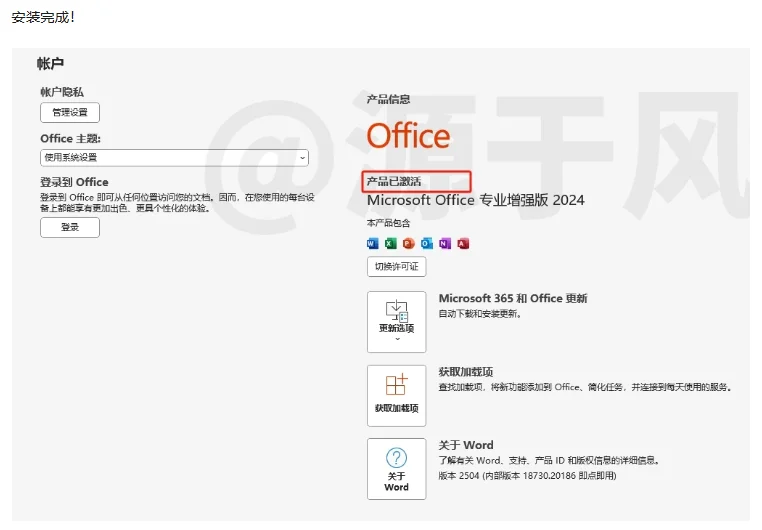Click the Microsoft 365 和 Office 更新 heading
Image resolution: width=762 pixels, height=530 pixels.
[513, 298]
